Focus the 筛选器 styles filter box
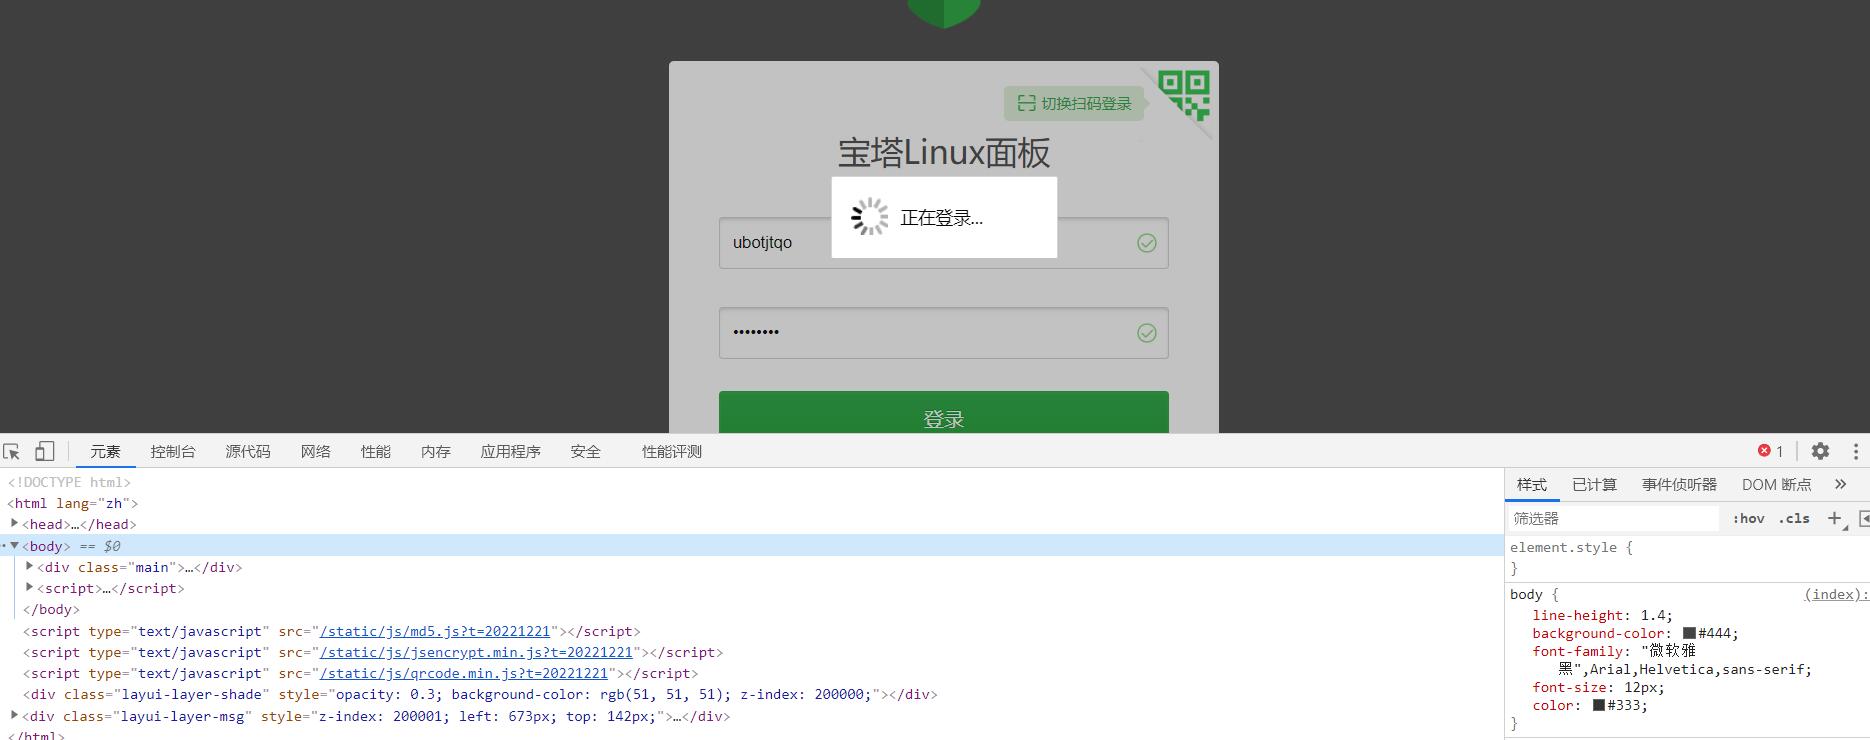 [x=1613, y=518]
